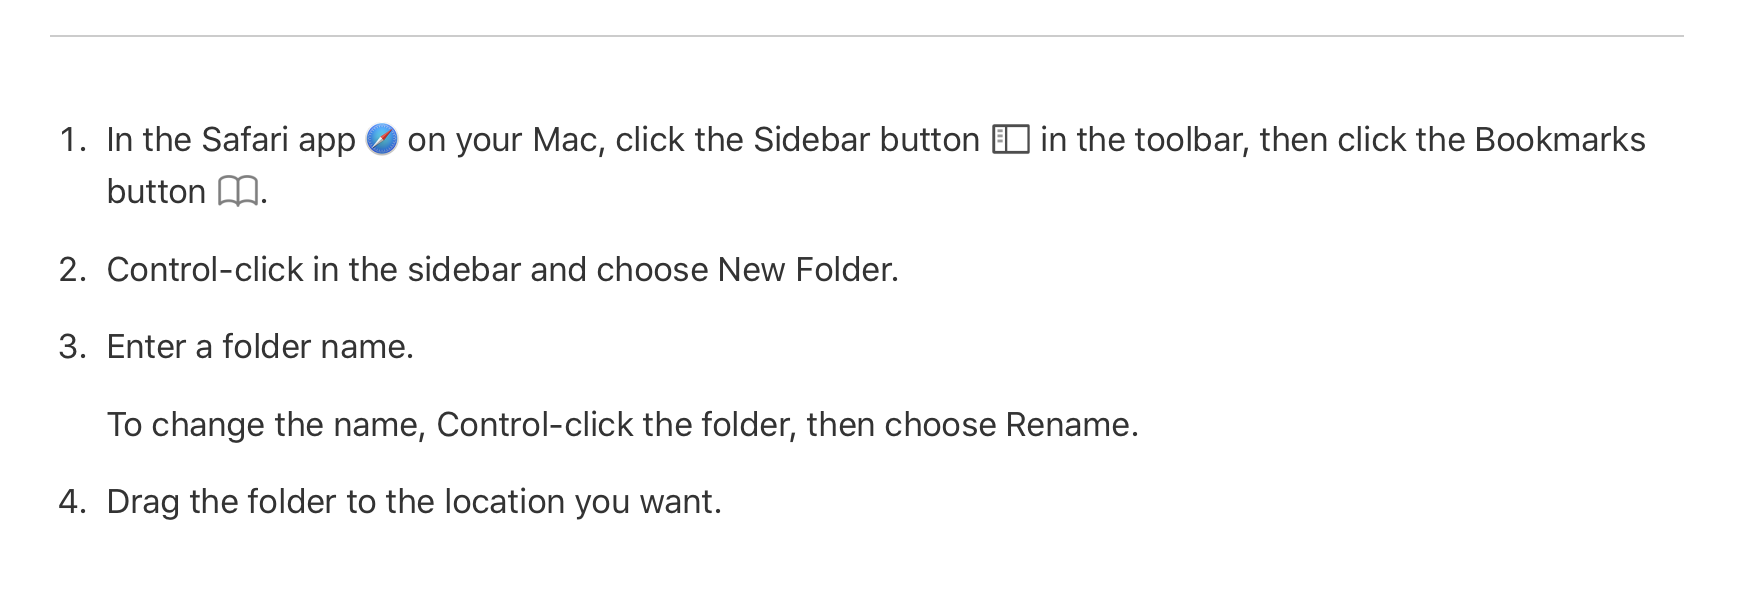Viewport: 1752px width, 594px height.
Task: Click the step number 1 marker
Action: click(73, 140)
